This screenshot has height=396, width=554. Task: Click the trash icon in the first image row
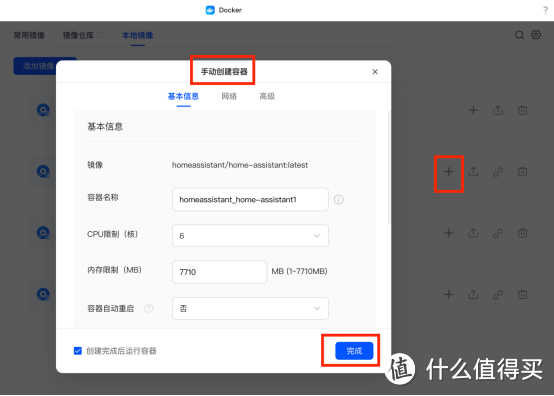[x=523, y=110]
